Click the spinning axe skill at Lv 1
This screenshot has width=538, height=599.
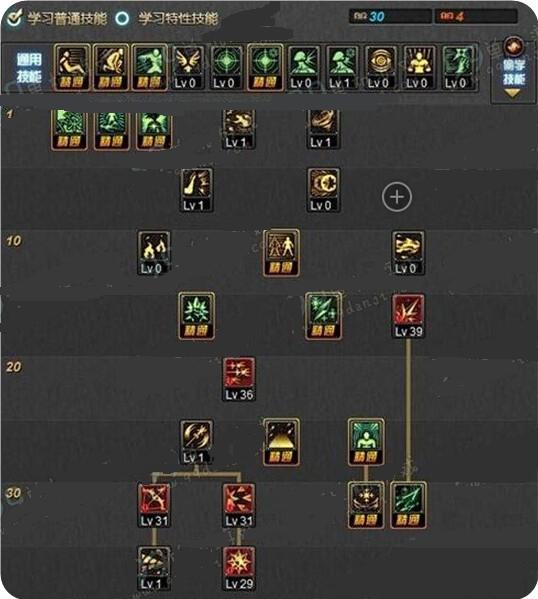coord(196,442)
